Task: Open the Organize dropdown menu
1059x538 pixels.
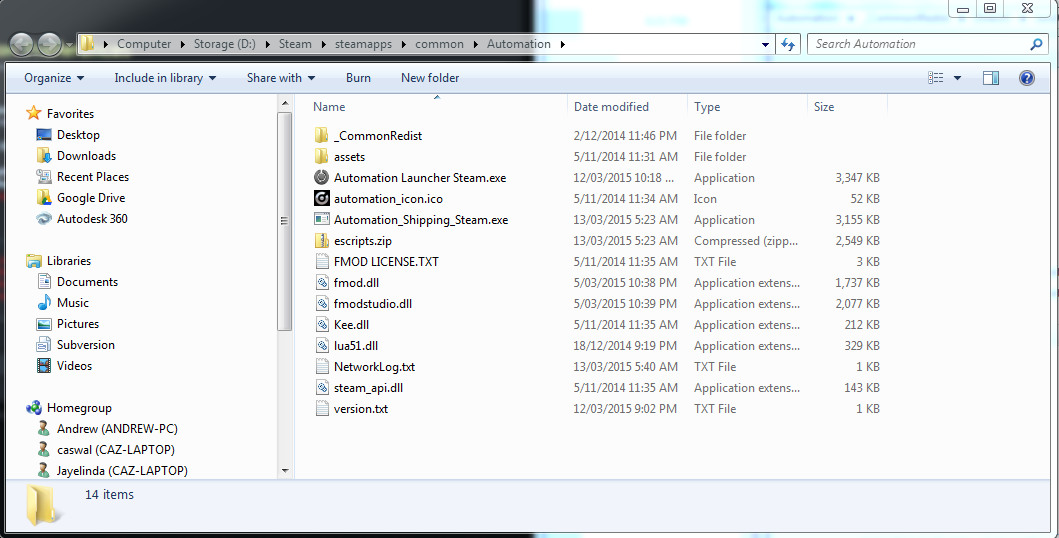Action: tap(54, 78)
